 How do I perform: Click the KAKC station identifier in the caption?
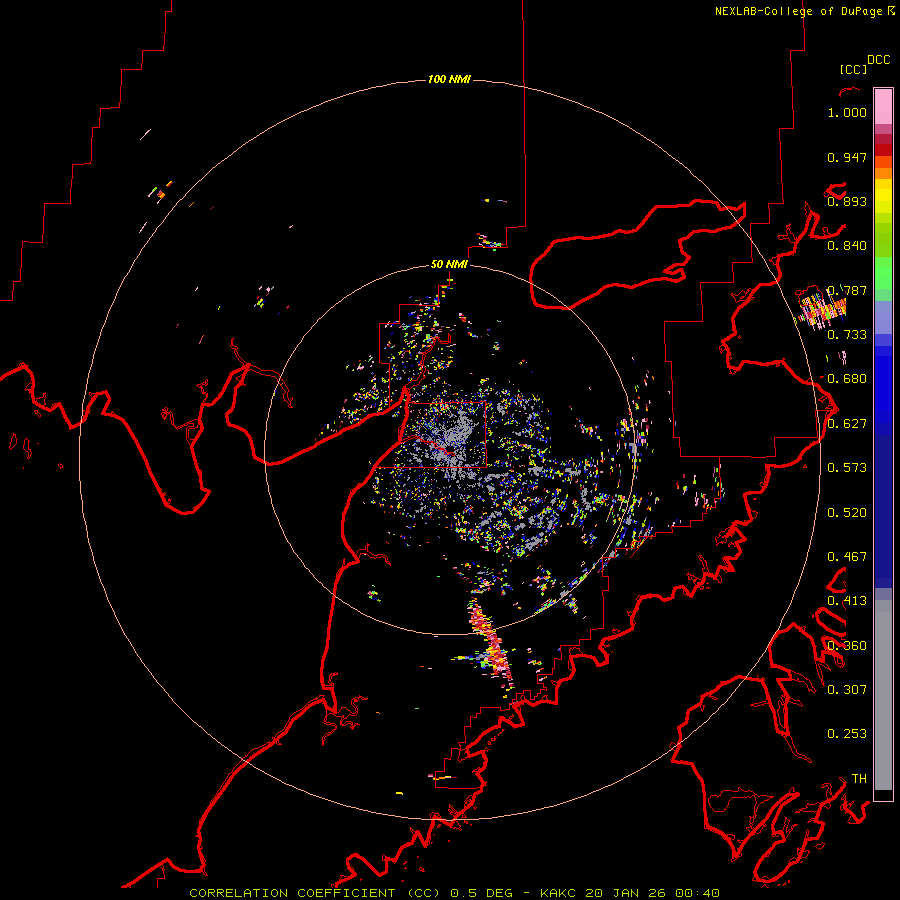coord(559,893)
